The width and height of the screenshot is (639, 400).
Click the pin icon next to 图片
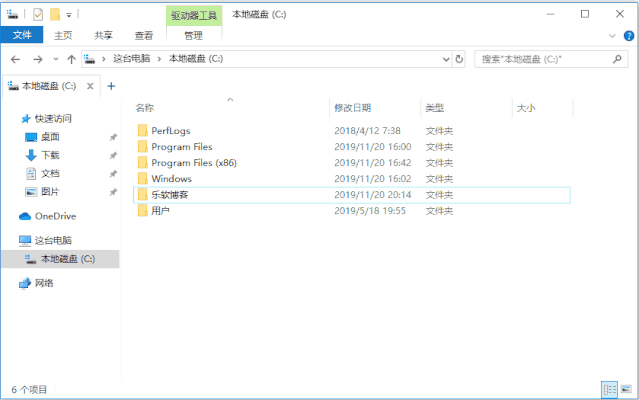tap(113, 192)
